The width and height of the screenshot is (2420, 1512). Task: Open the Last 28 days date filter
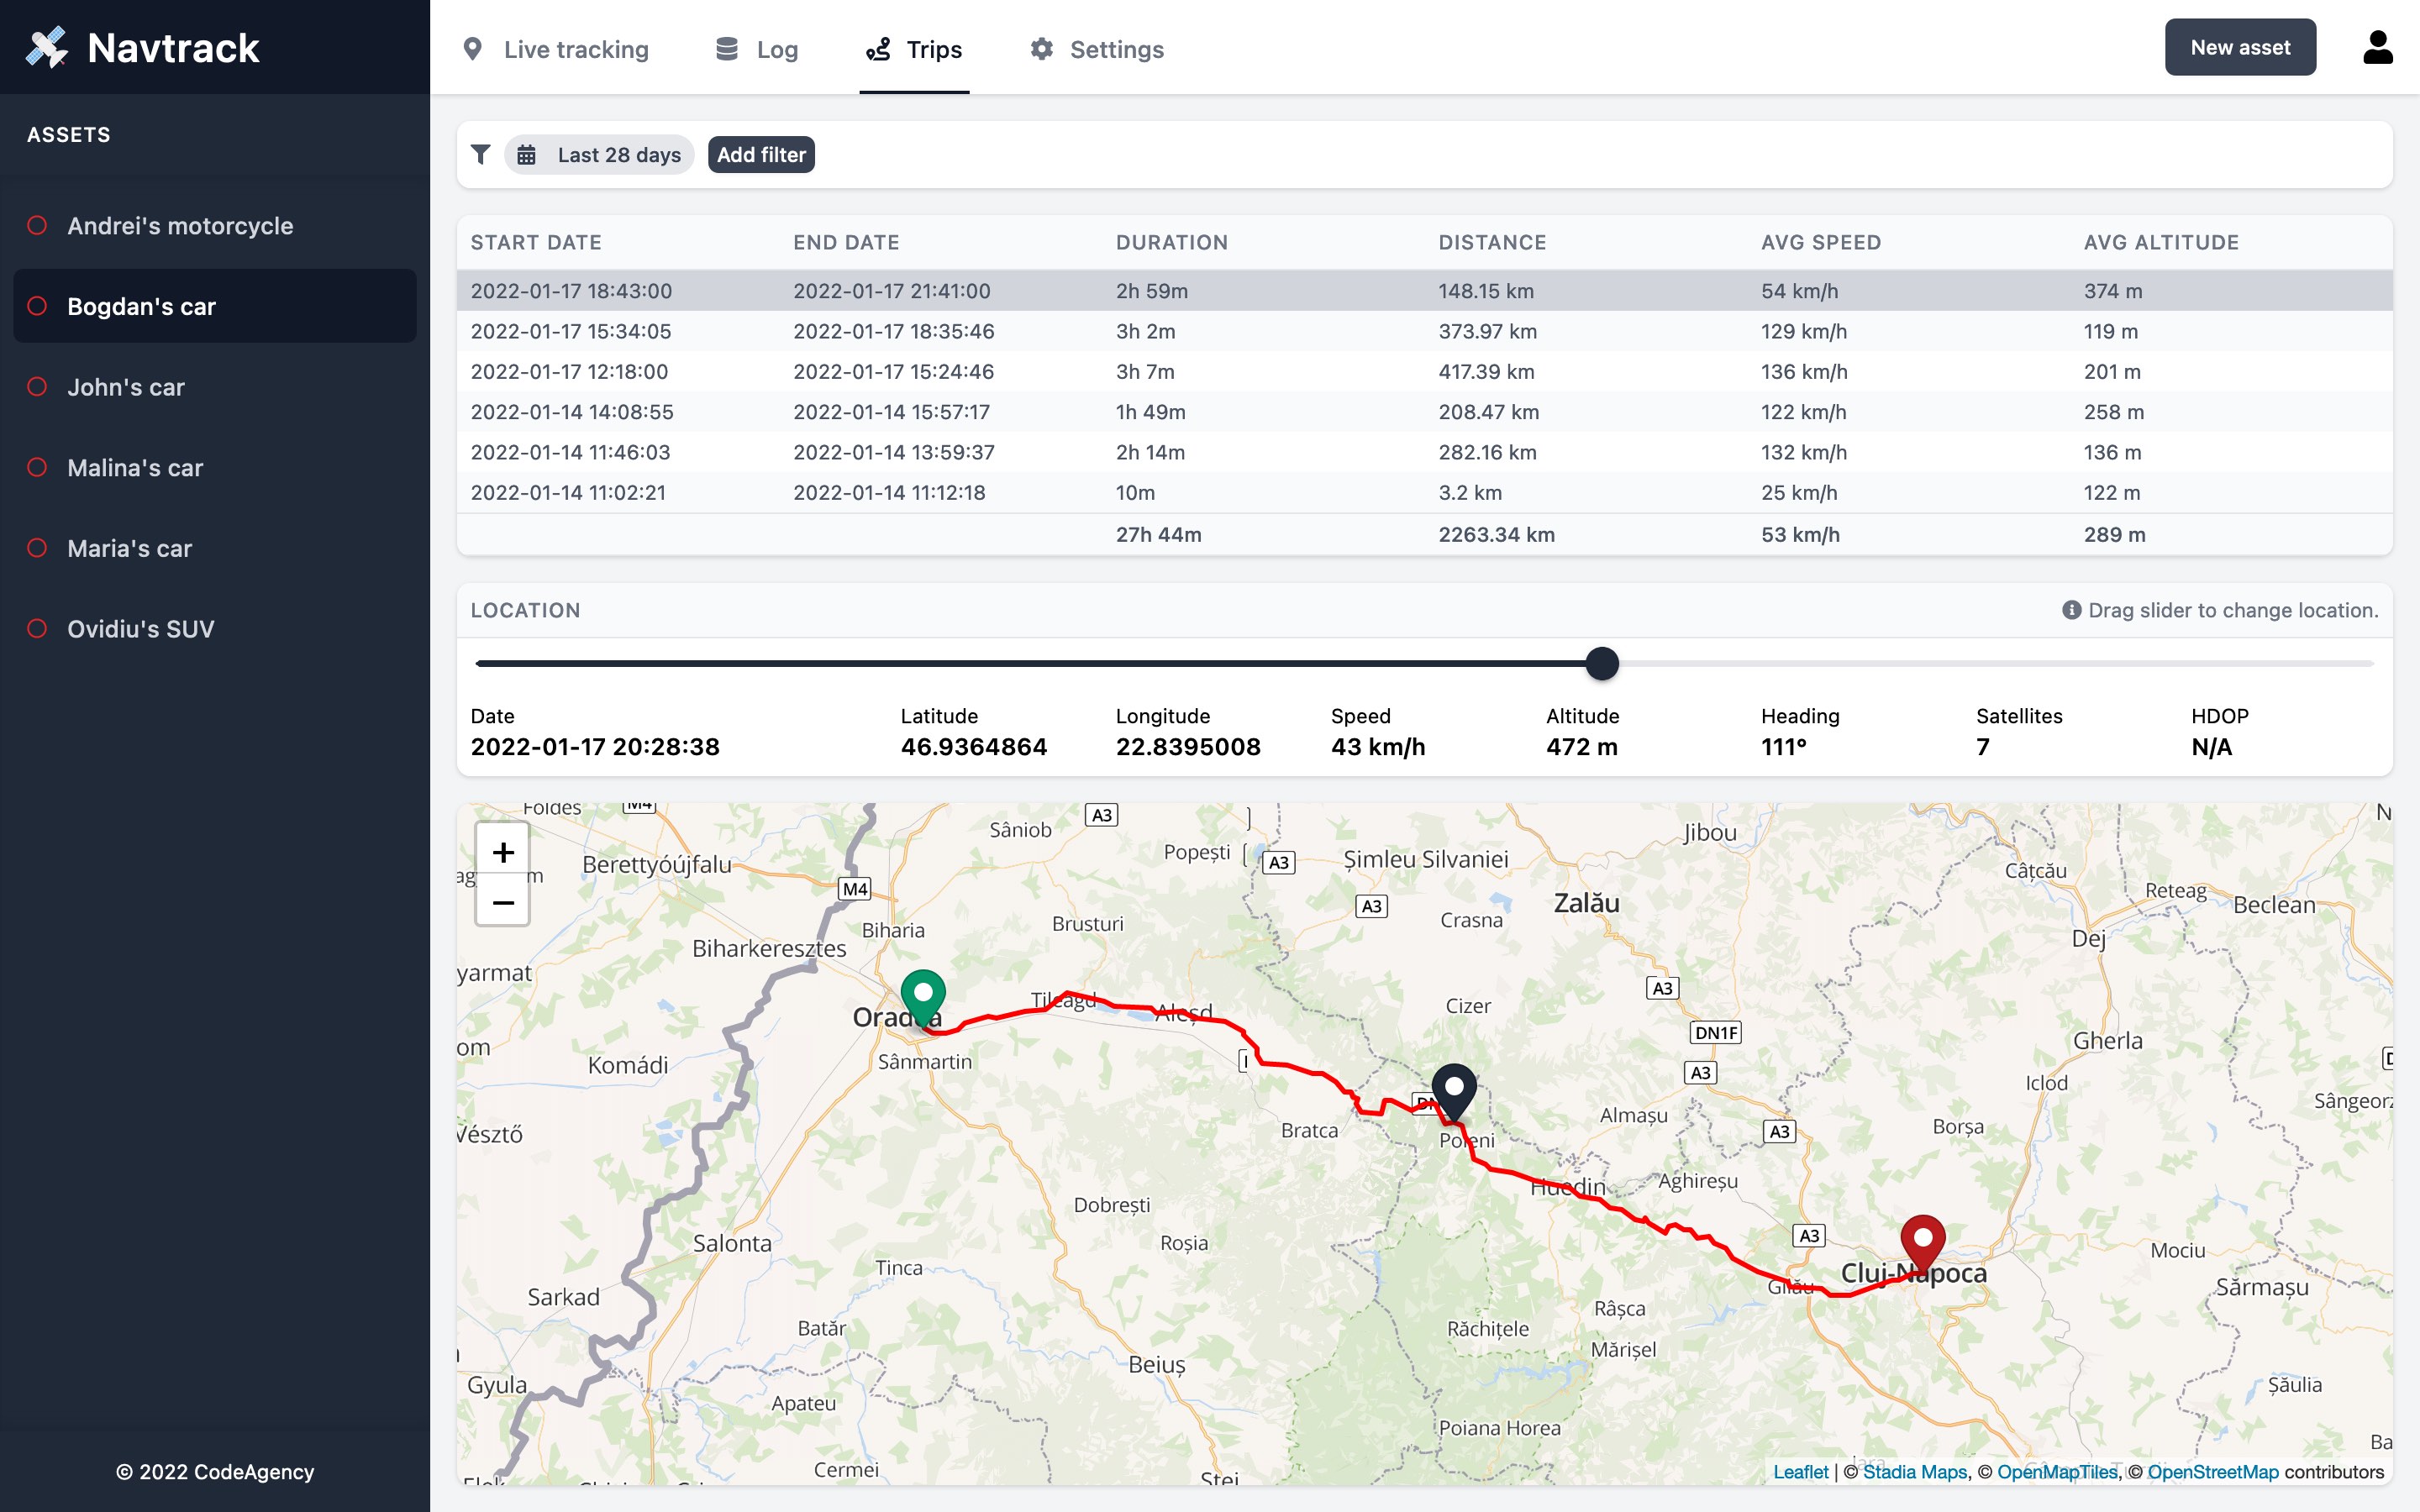click(x=600, y=155)
